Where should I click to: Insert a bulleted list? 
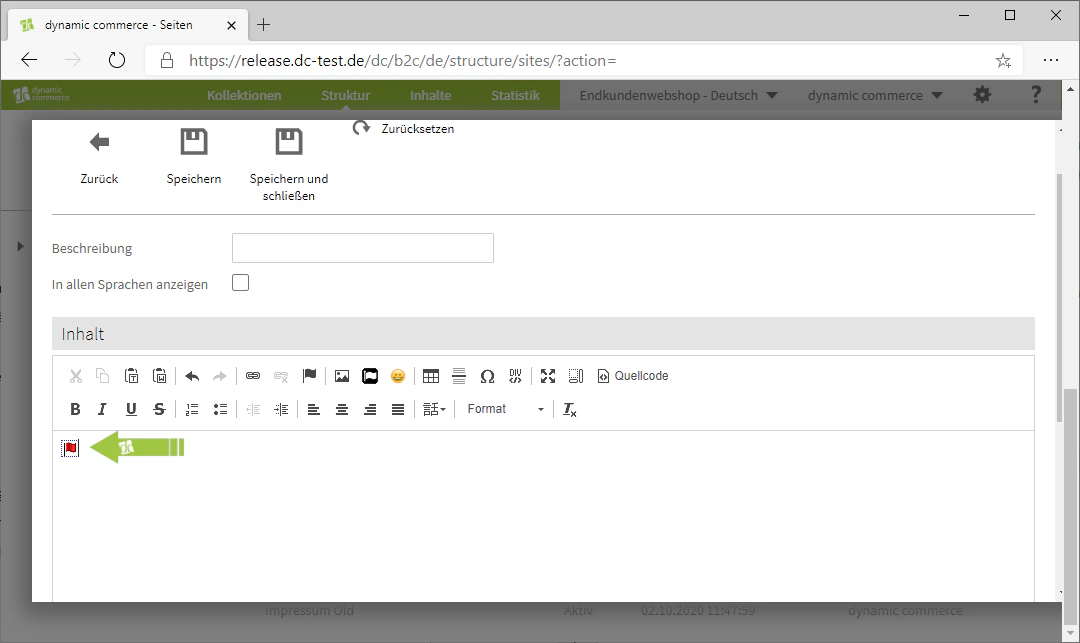[220, 409]
